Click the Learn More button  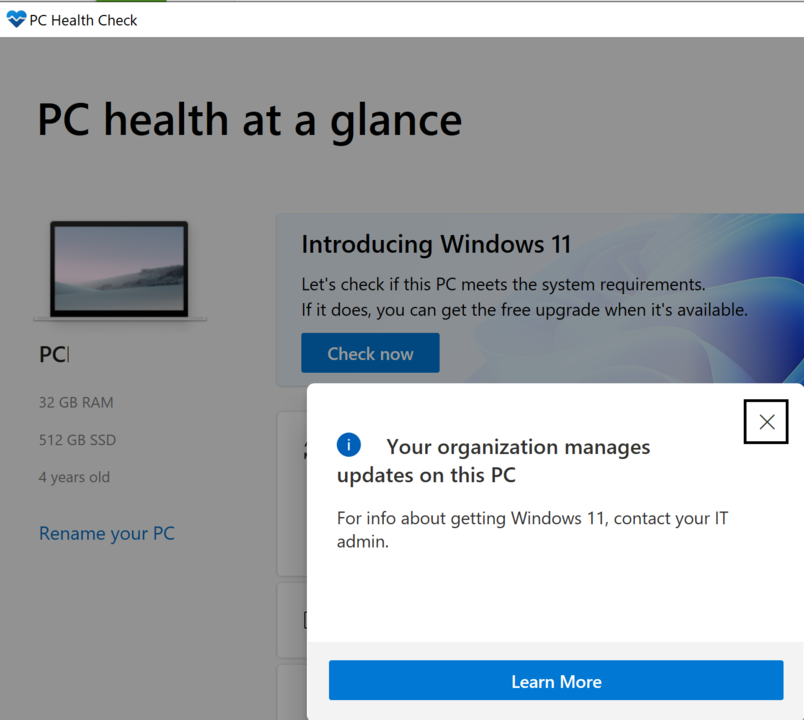pyautogui.click(x=556, y=680)
